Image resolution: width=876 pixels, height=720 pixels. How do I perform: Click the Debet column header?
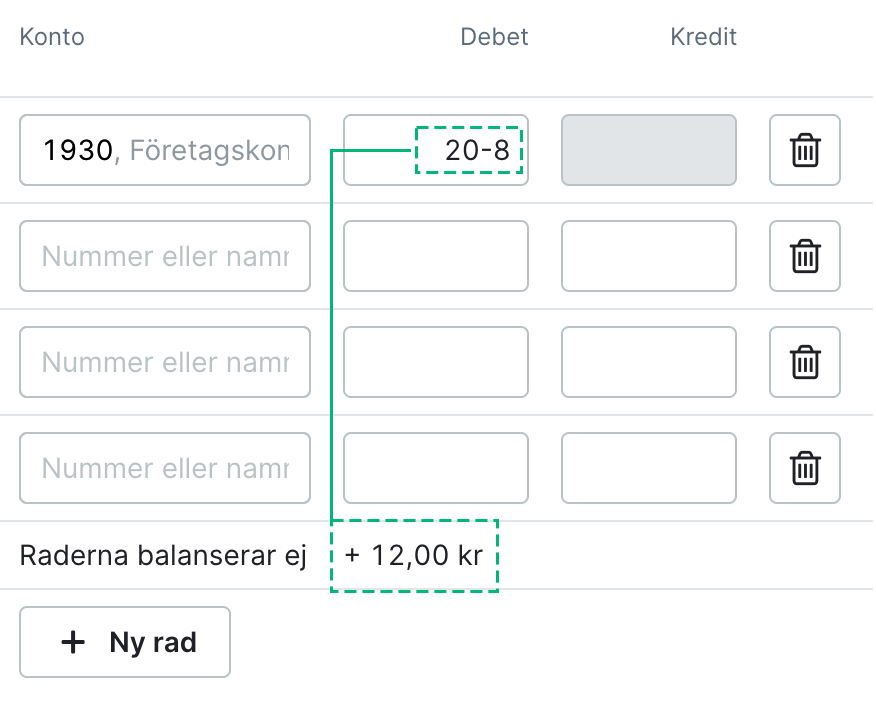pyautogui.click(x=494, y=37)
